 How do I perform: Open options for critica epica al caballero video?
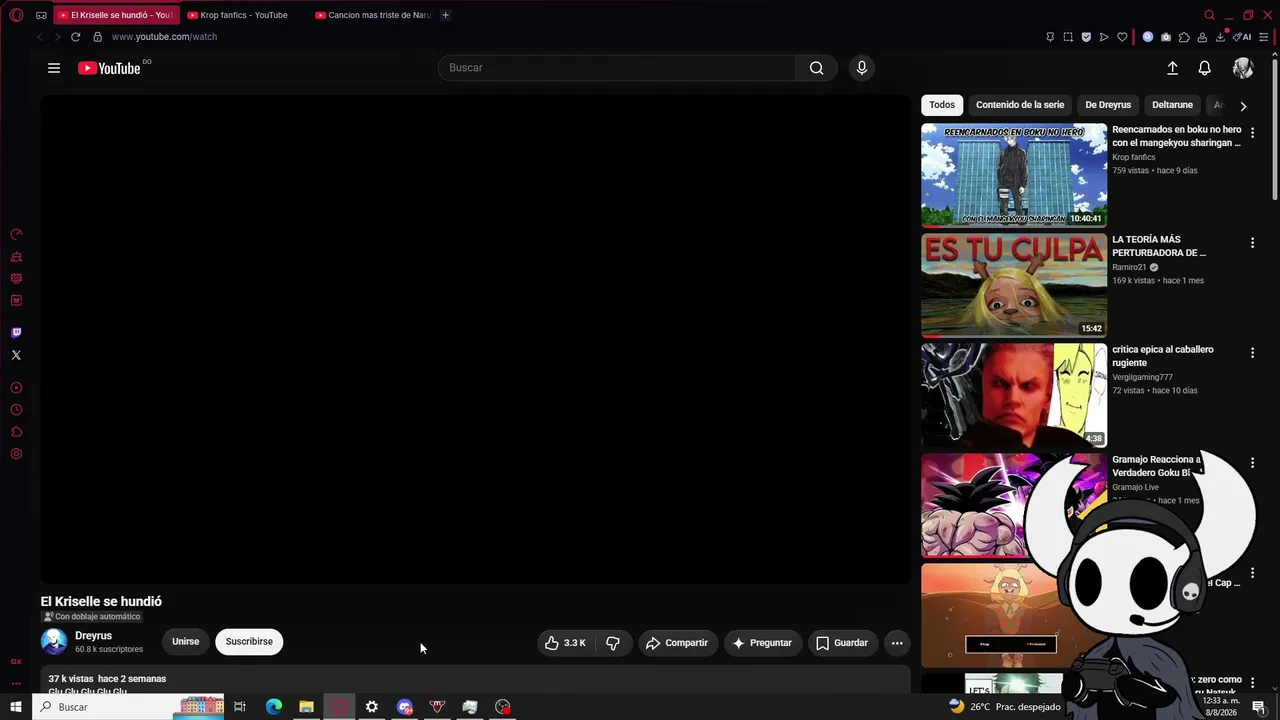tap(1252, 353)
